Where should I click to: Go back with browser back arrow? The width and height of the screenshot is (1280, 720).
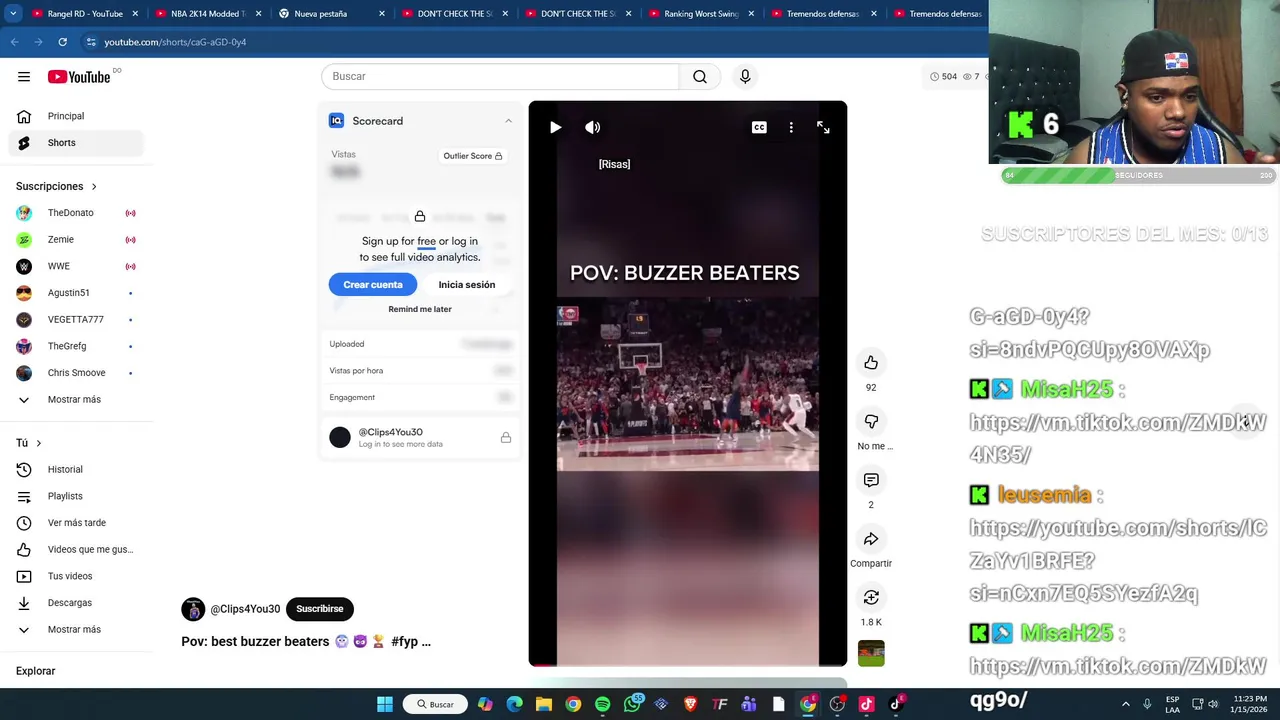[14, 42]
